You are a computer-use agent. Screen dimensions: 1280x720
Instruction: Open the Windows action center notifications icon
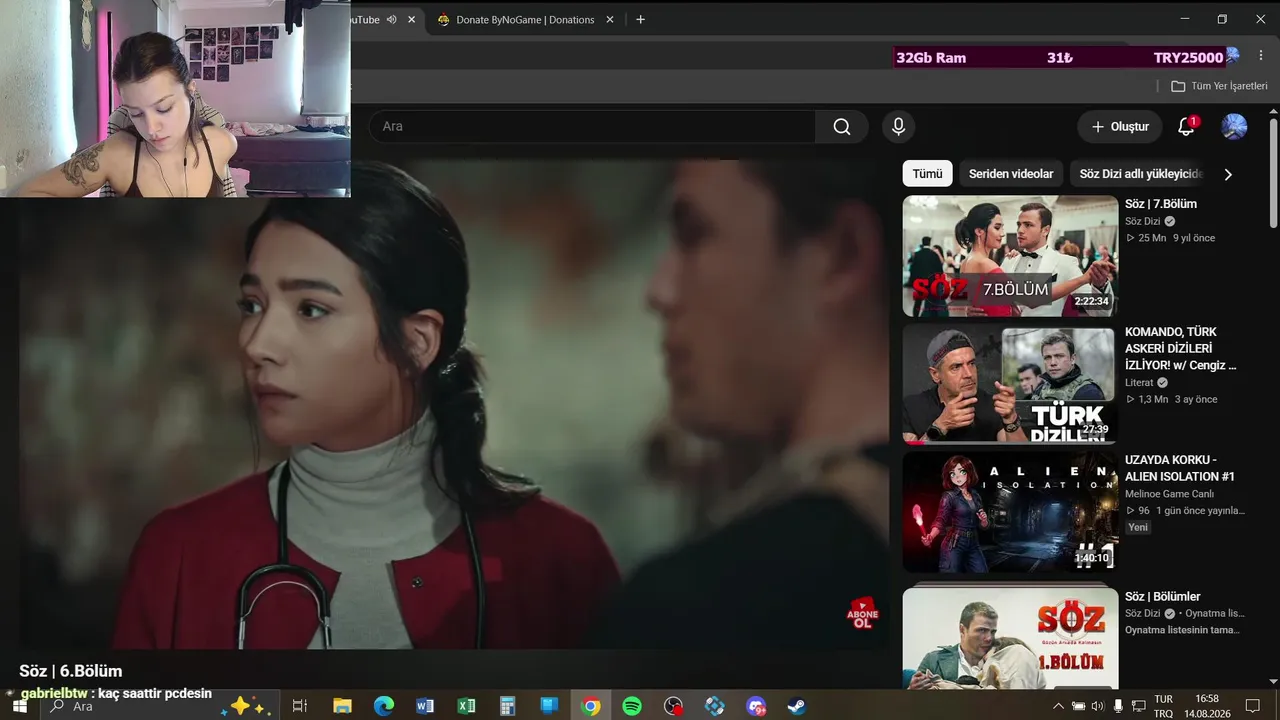(1252, 706)
